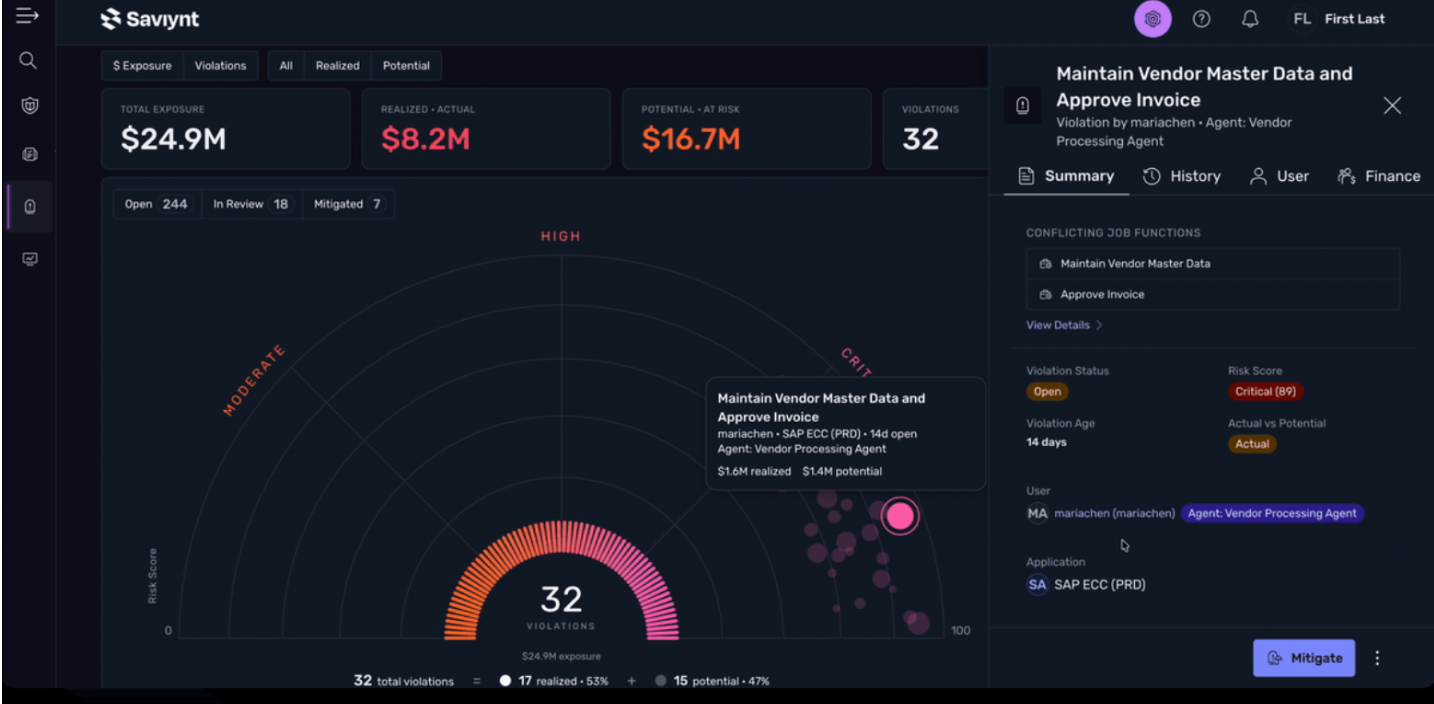Image resolution: width=1434 pixels, height=704 pixels.
Task: Open search from the left sidebar
Action: pyautogui.click(x=28, y=61)
